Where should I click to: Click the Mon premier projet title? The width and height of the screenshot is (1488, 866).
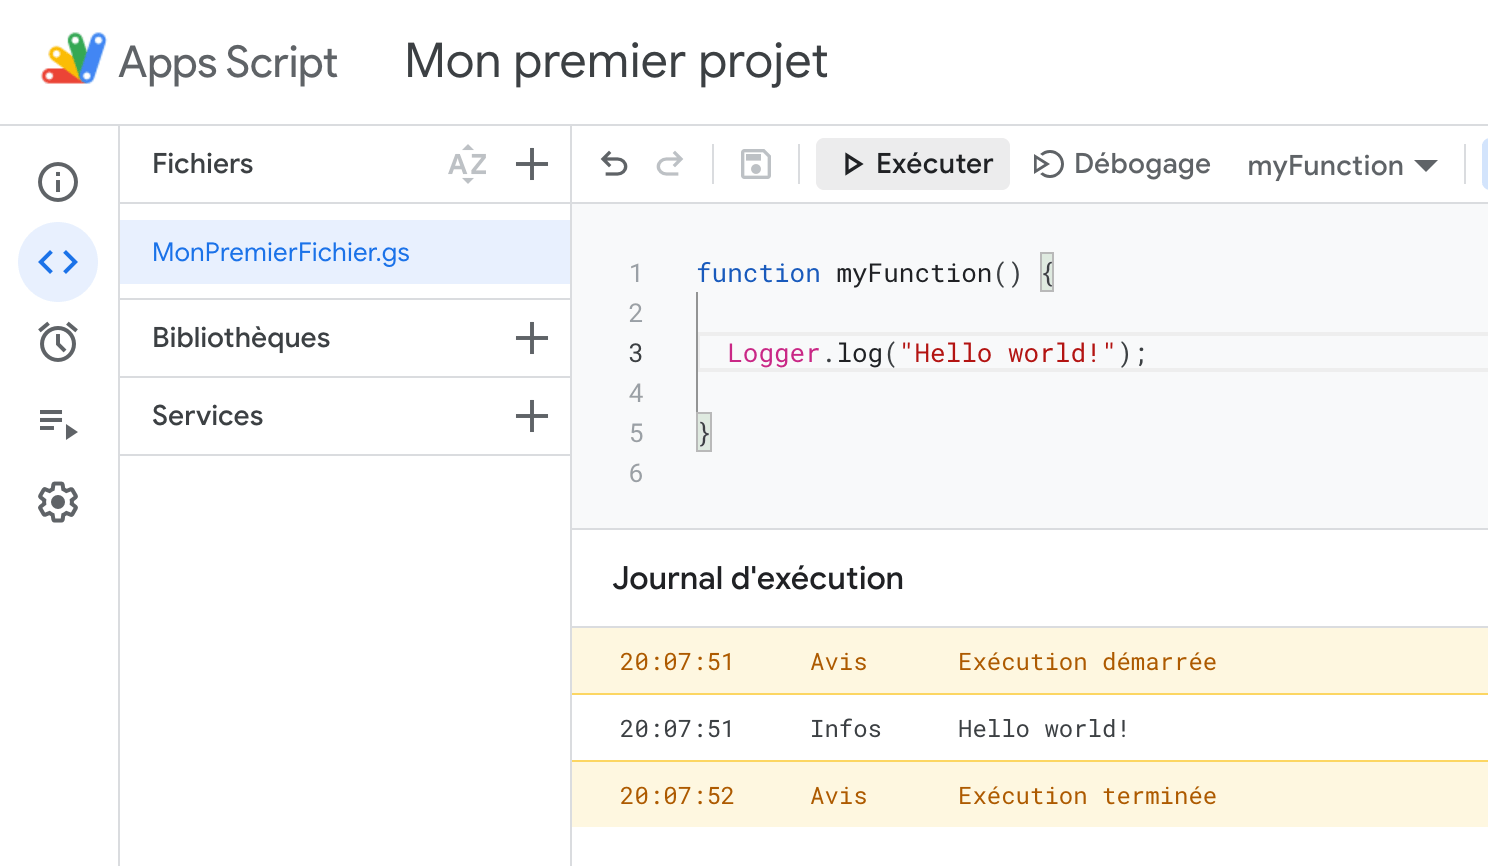click(616, 62)
